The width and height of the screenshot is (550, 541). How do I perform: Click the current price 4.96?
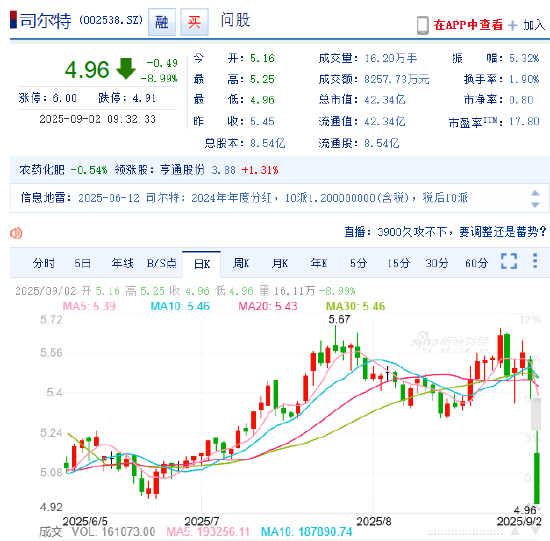(x=87, y=69)
